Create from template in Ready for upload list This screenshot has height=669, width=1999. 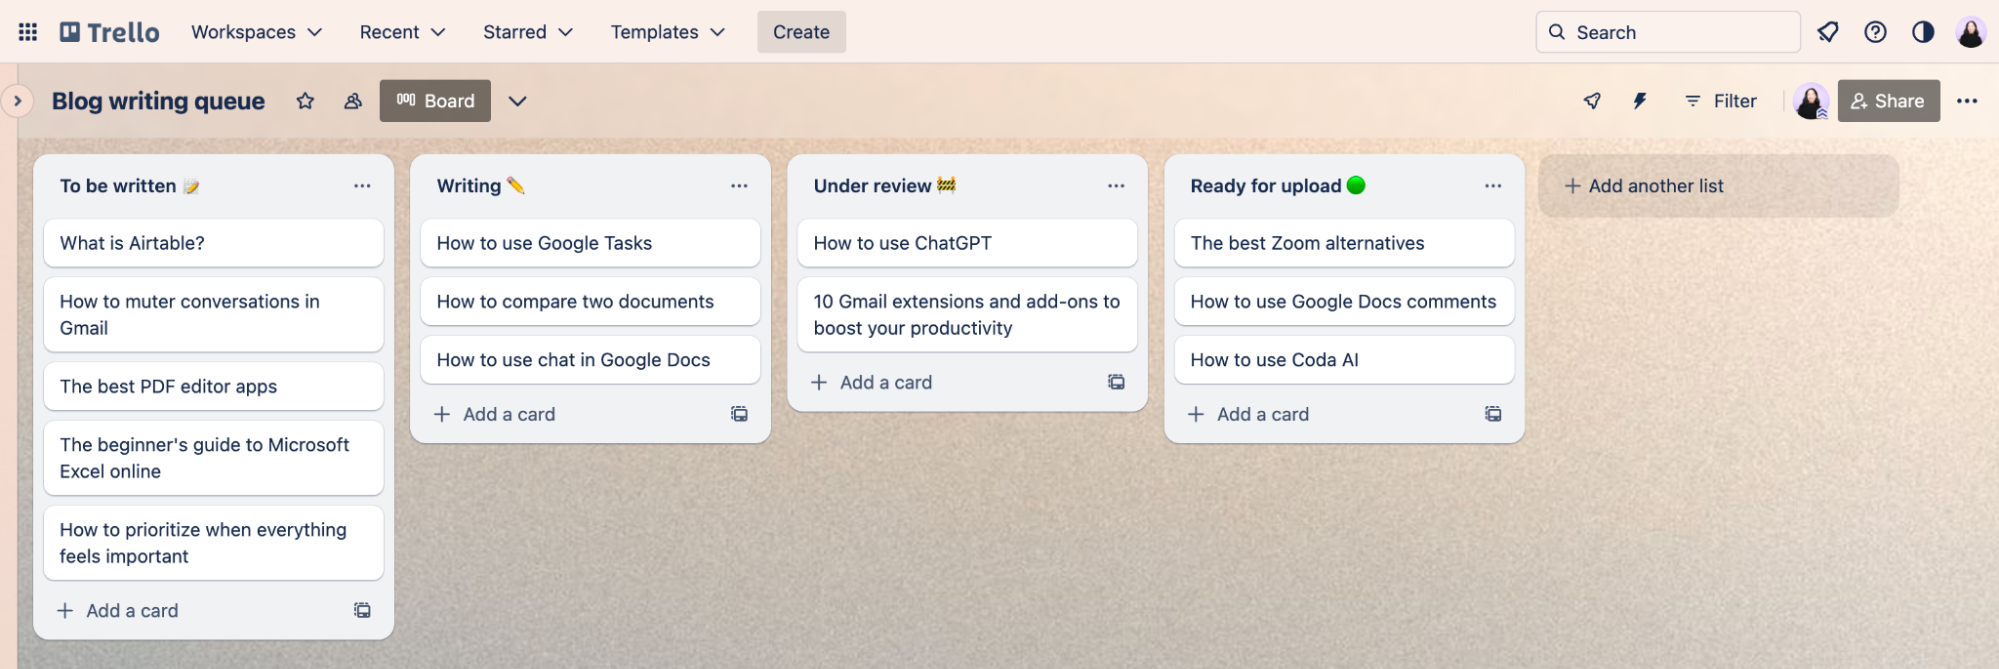[x=1493, y=414]
